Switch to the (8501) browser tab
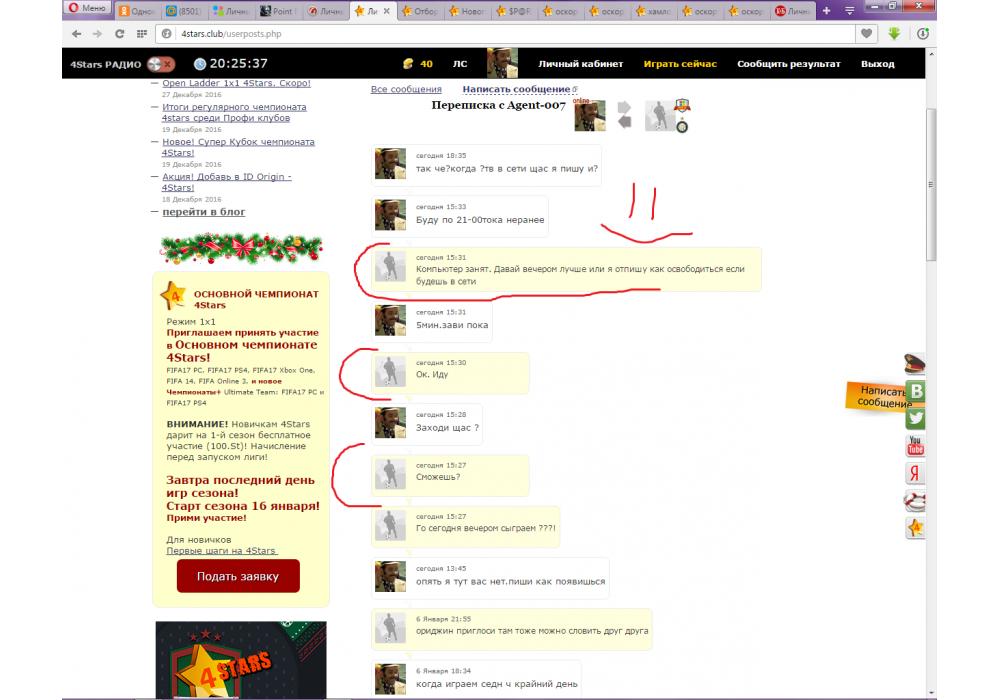Image resolution: width=1000 pixels, height=700 pixels. (184, 11)
